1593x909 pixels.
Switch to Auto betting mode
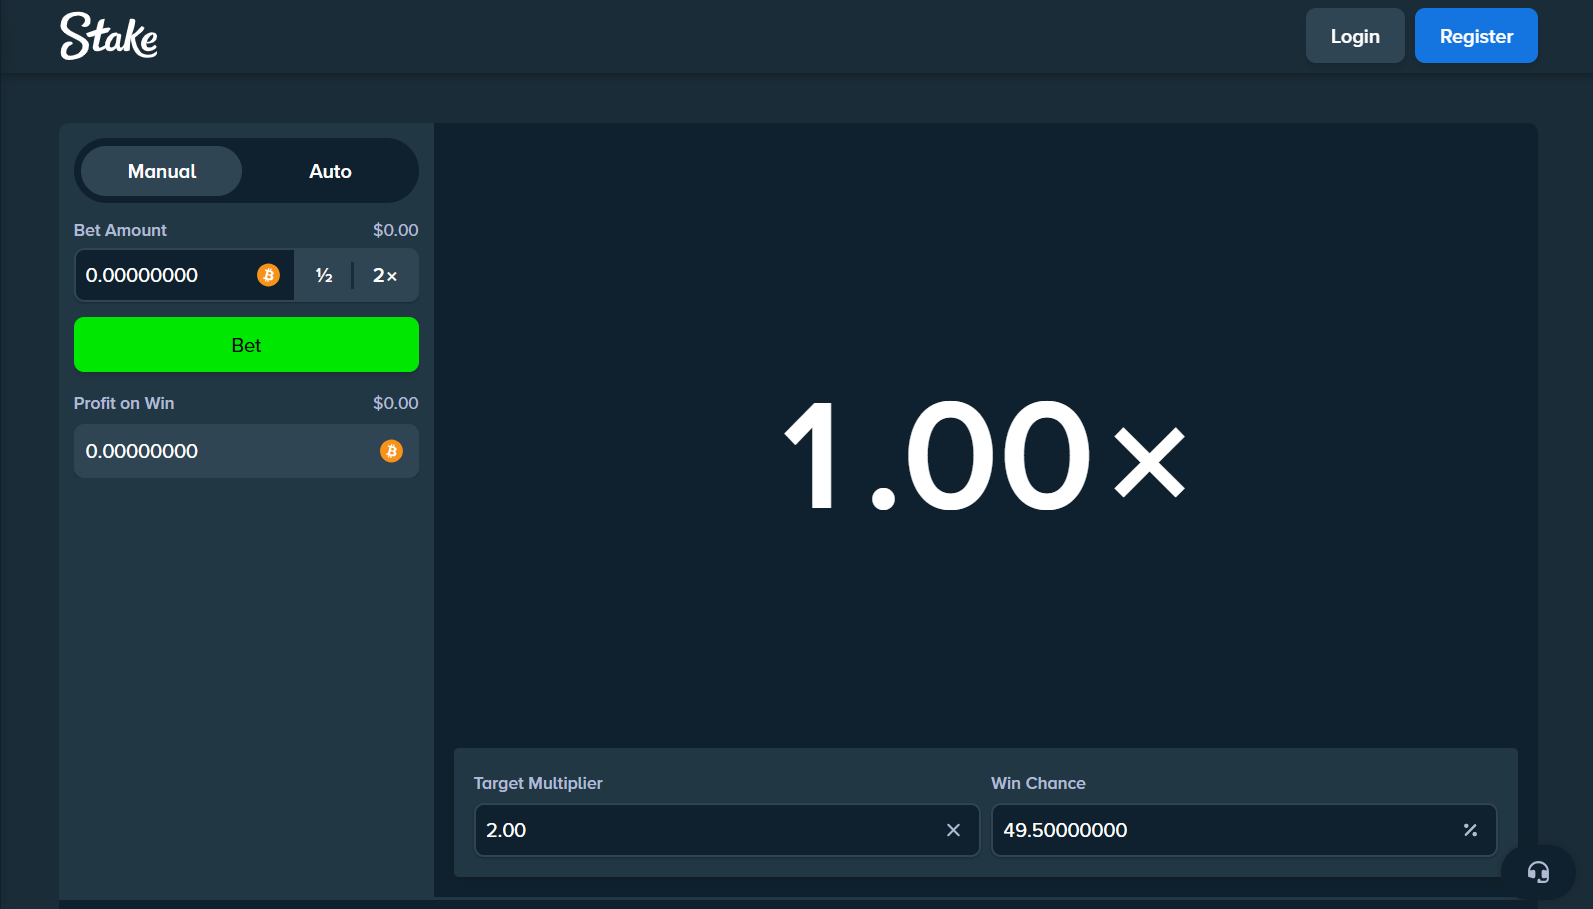point(330,171)
